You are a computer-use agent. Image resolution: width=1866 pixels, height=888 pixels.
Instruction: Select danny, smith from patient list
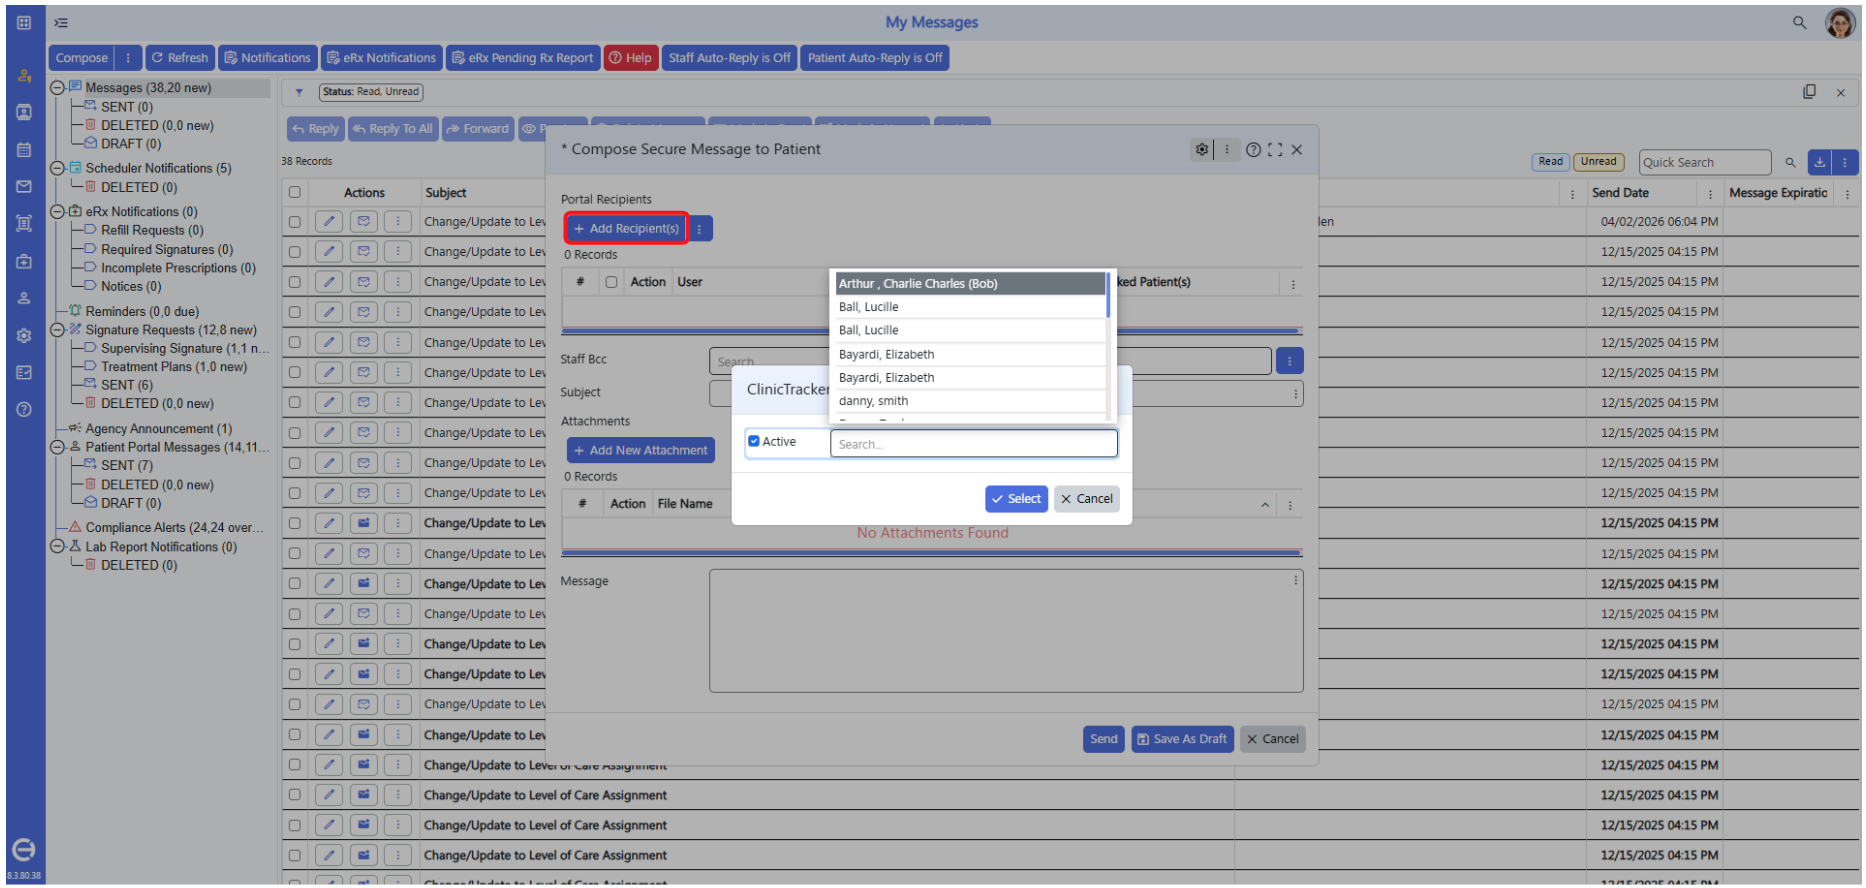970,401
